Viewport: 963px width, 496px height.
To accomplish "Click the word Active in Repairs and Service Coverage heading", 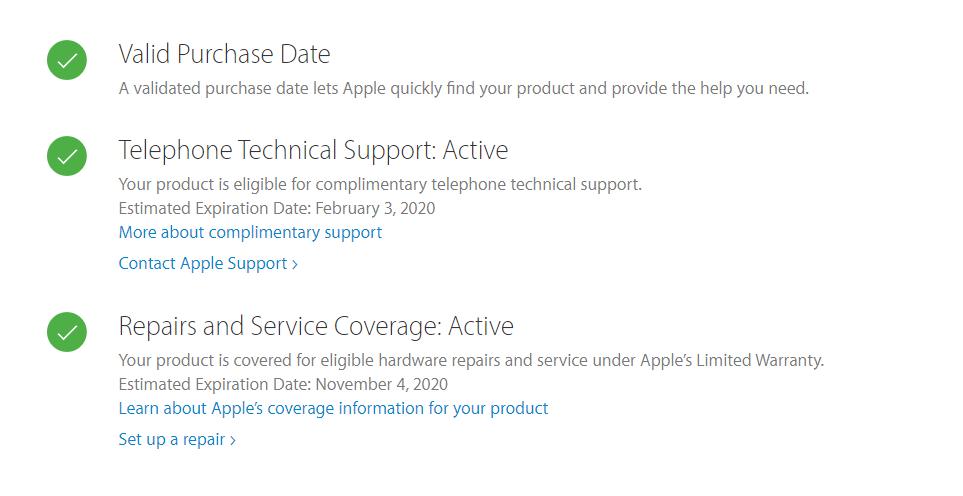I will (x=481, y=326).
